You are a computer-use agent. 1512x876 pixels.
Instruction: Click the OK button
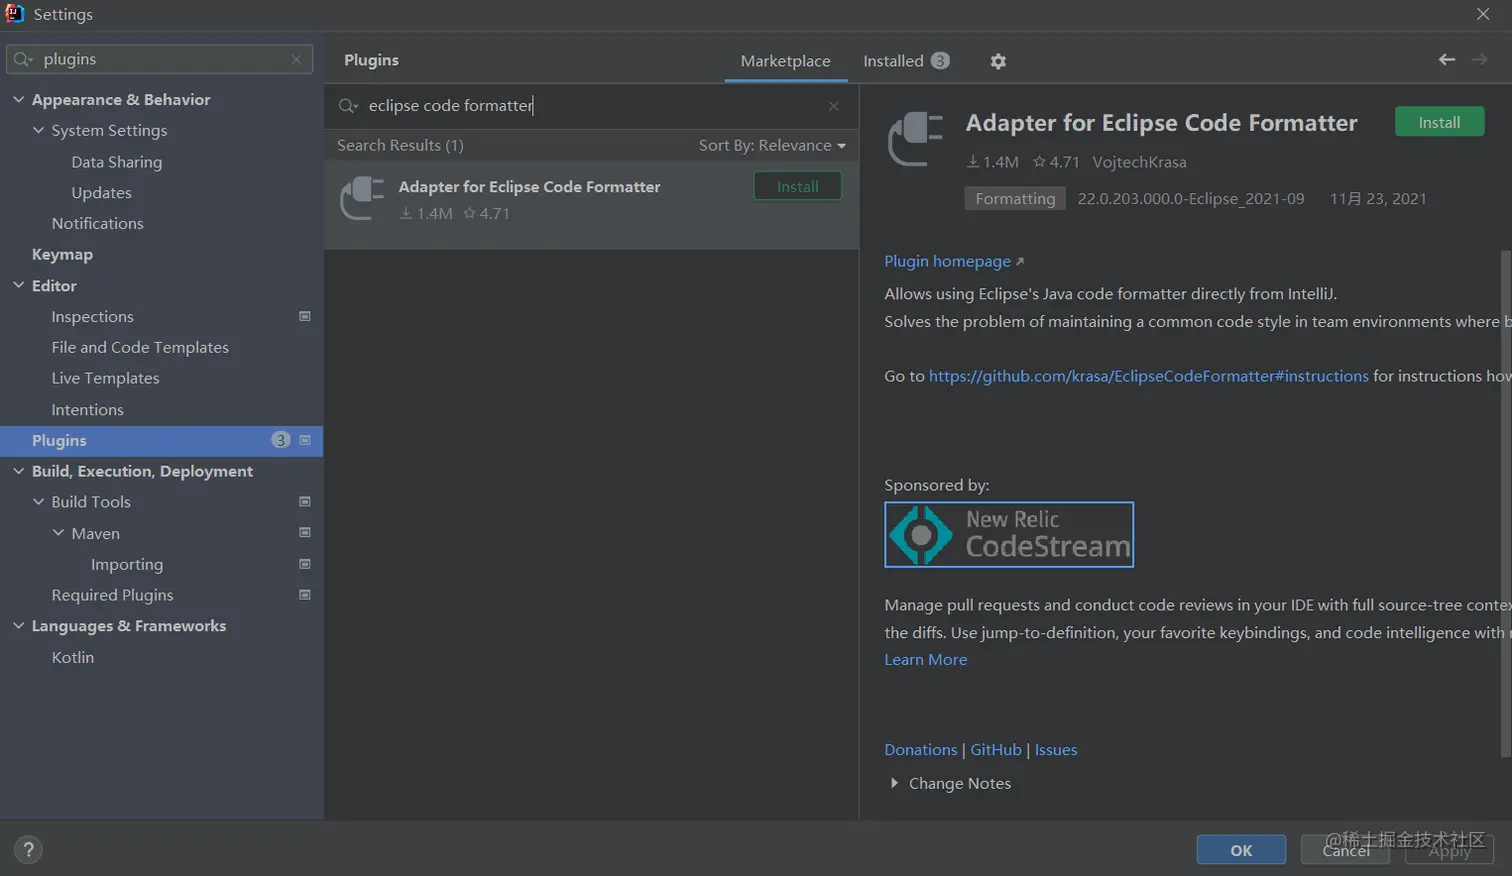1241,850
